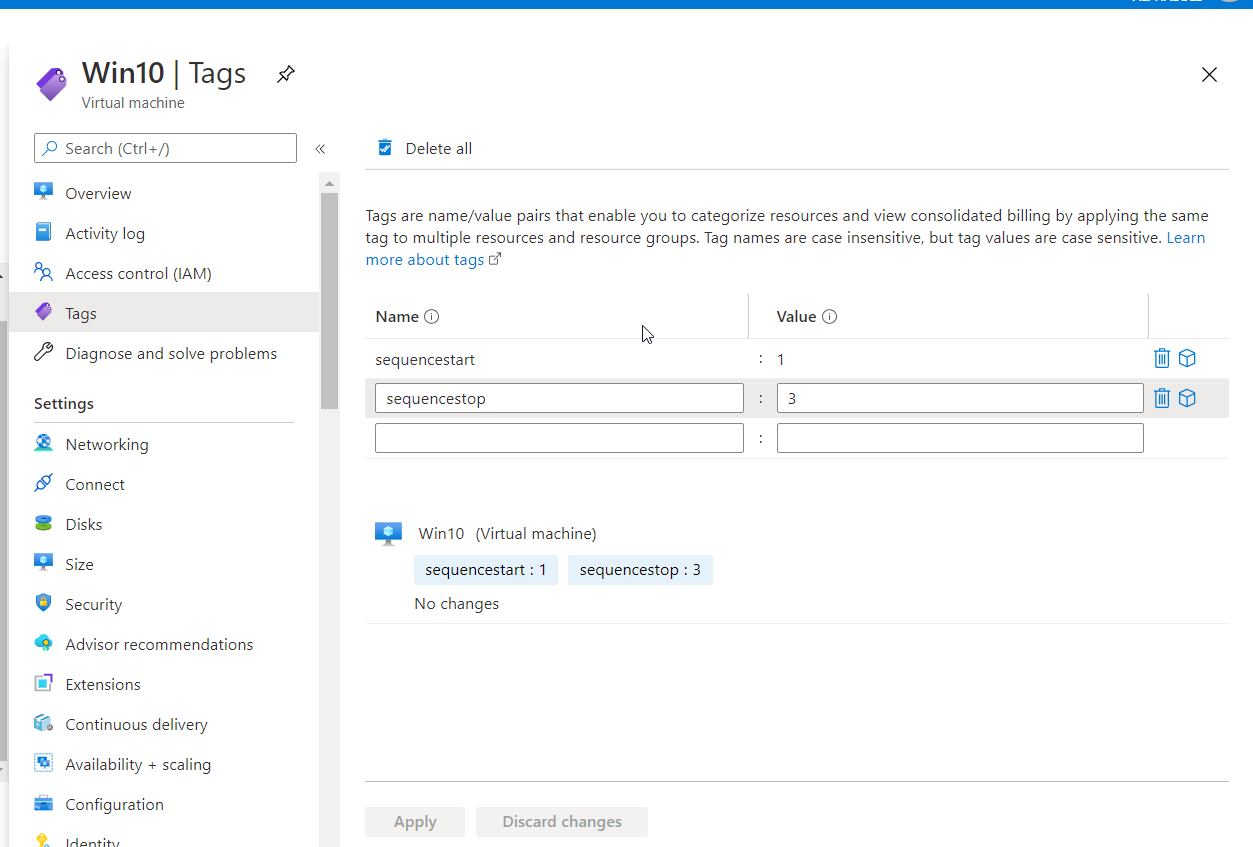Screen dimensions: 1253x847
Task: Click the Security shield icon
Action: click(43, 603)
